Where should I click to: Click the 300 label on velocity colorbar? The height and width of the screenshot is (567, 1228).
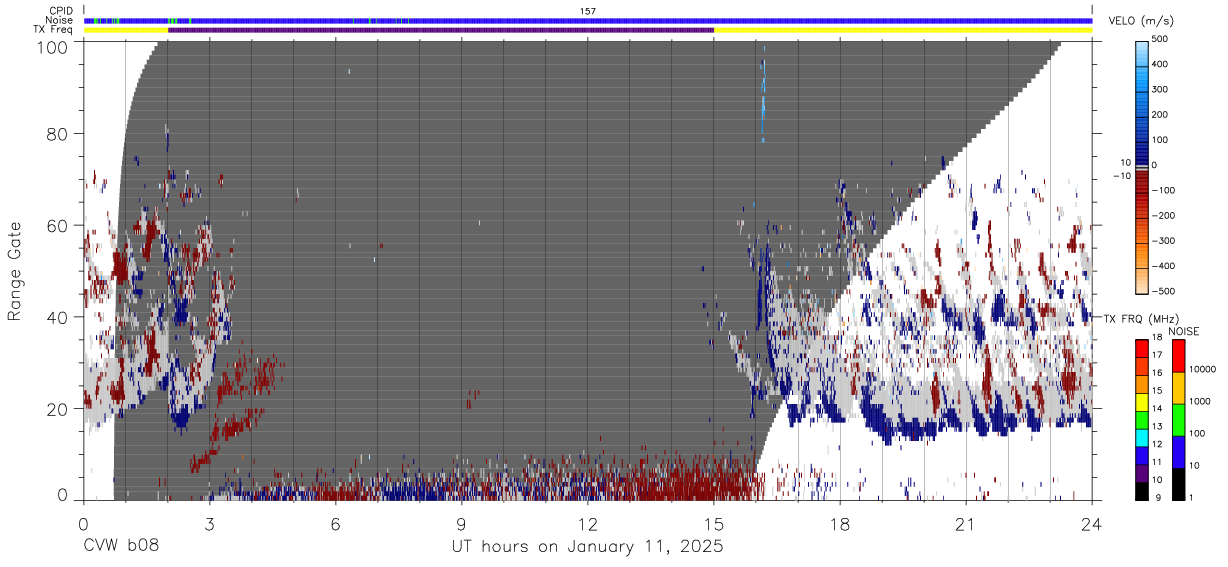[1161, 90]
